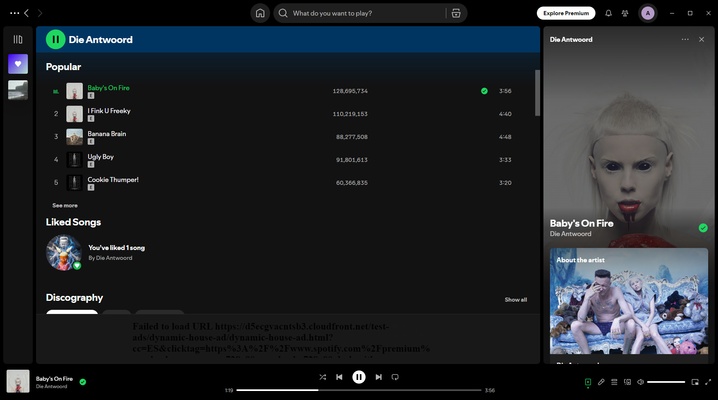The image size is (718, 400).
Task: Select Banana Brain track
Action: (107, 134)
